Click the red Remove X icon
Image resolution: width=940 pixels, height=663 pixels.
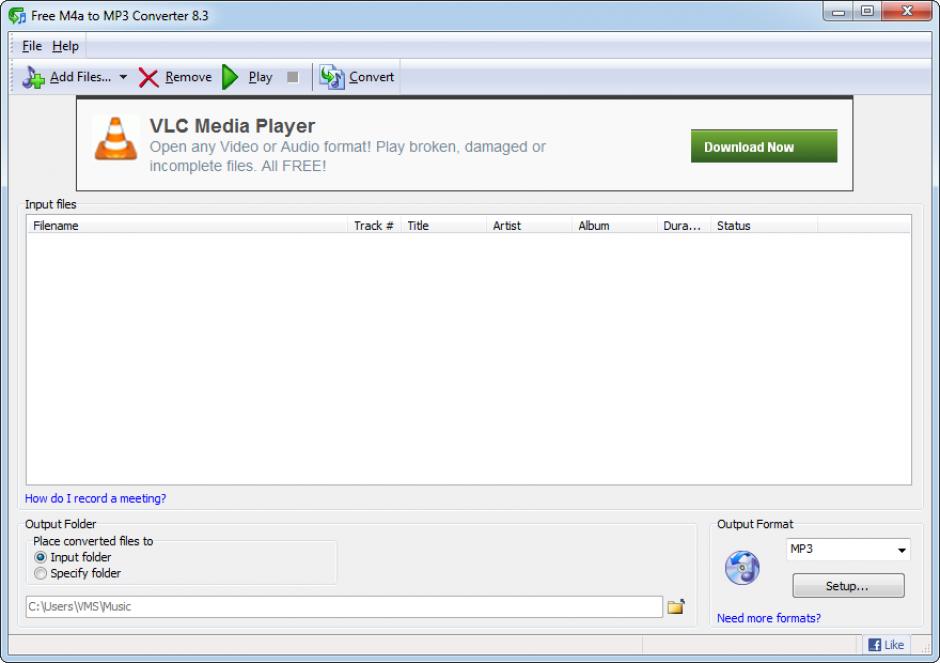(149, 77)
